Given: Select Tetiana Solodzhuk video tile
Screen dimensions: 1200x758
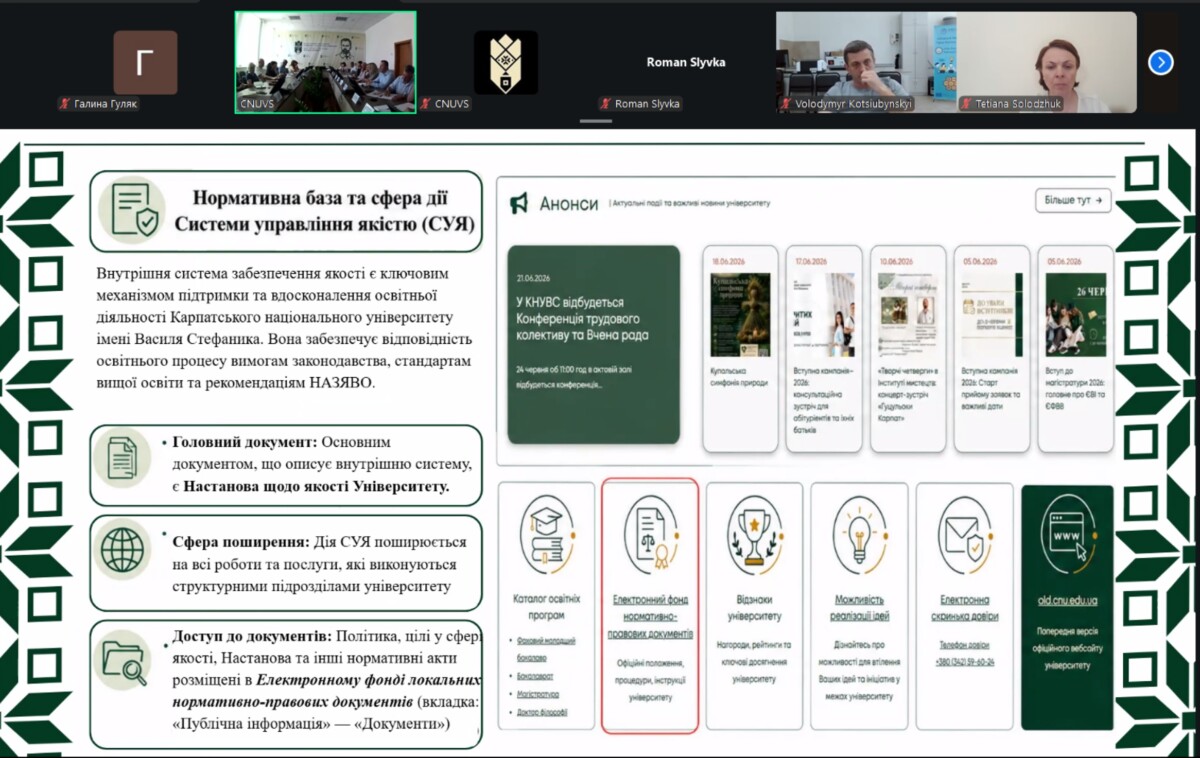Looking at the screenshot, I should tap(1046, 62).
